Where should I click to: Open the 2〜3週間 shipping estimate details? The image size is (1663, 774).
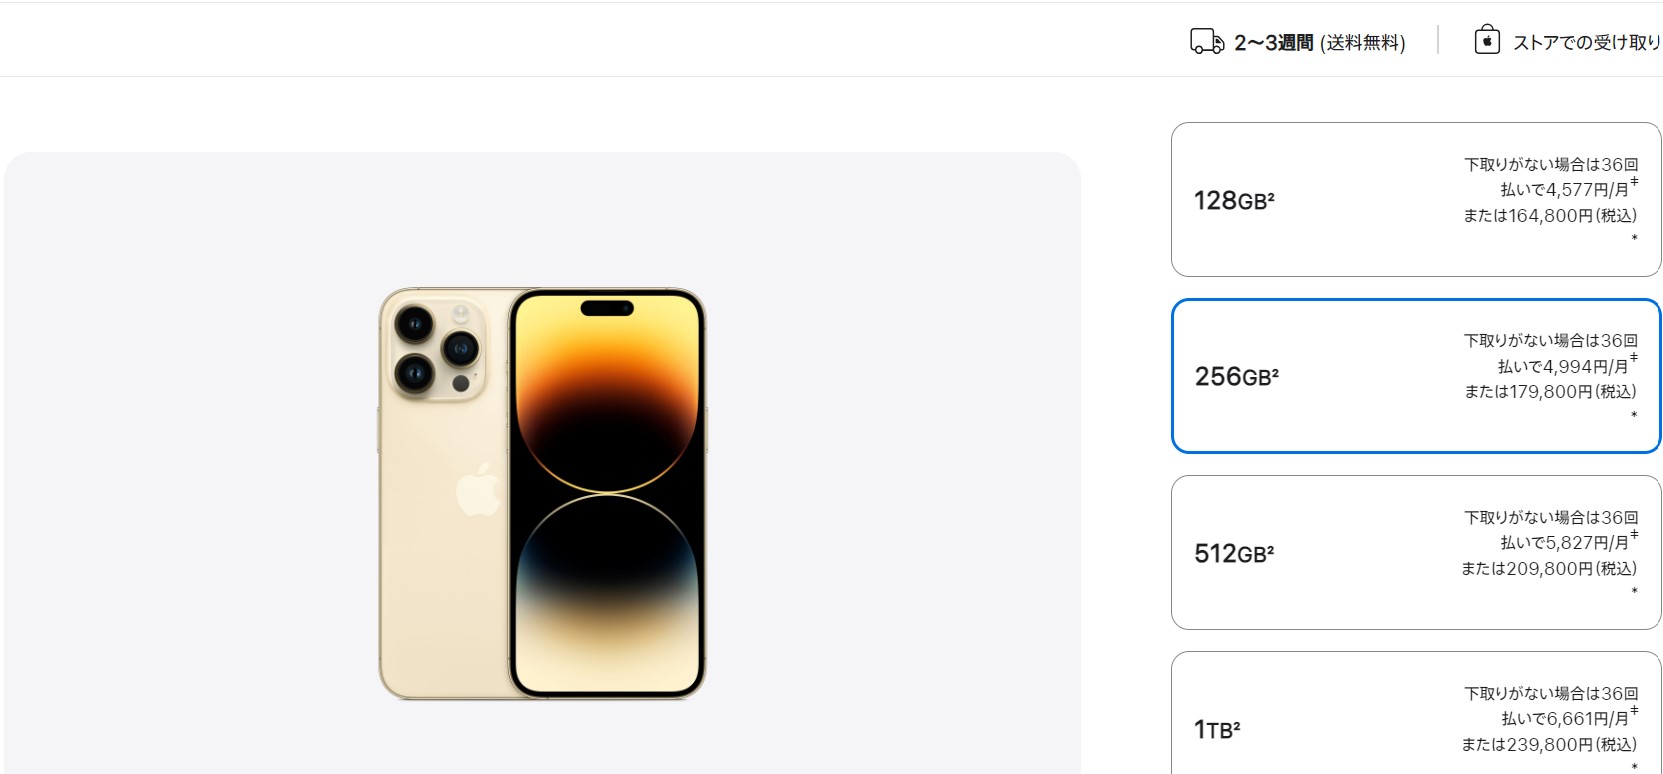pos(1273,42)
